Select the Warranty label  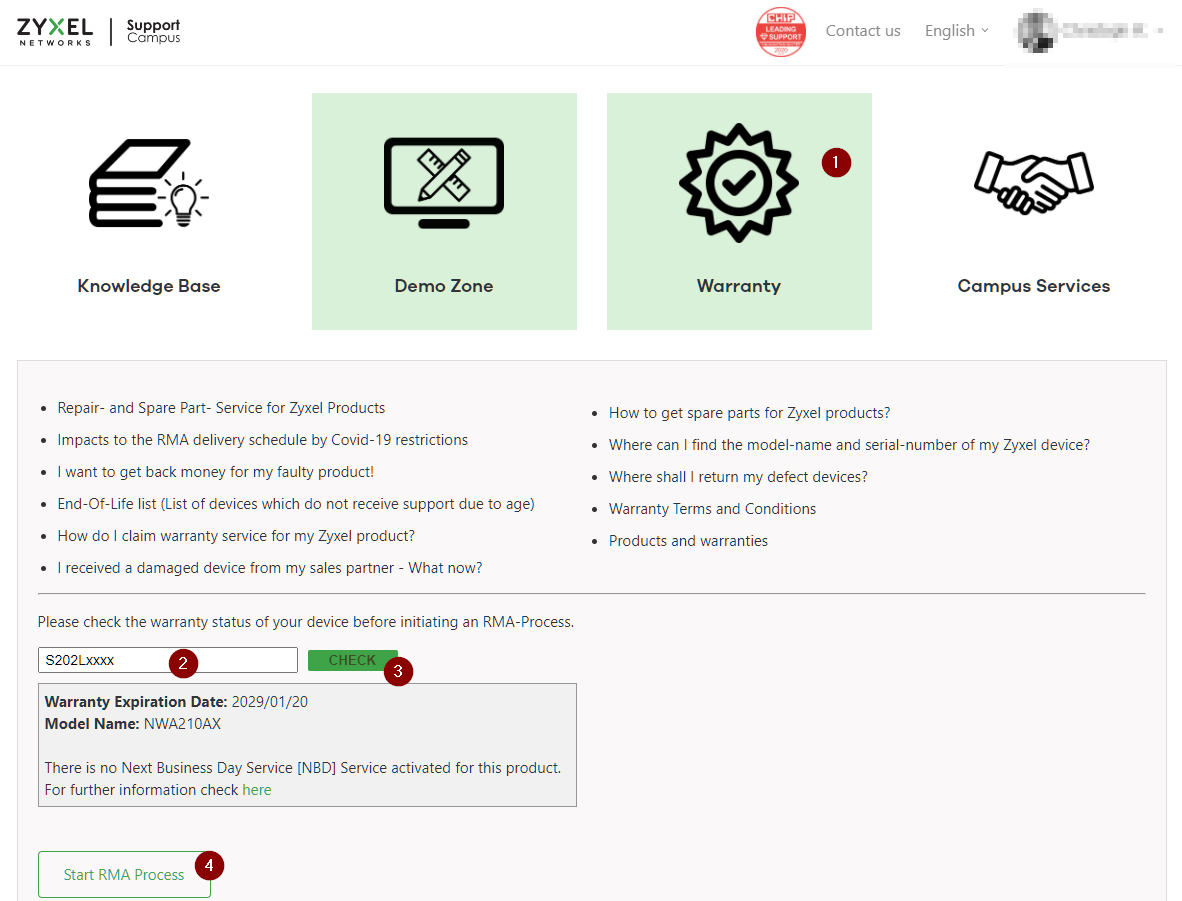tap(739, 286)
